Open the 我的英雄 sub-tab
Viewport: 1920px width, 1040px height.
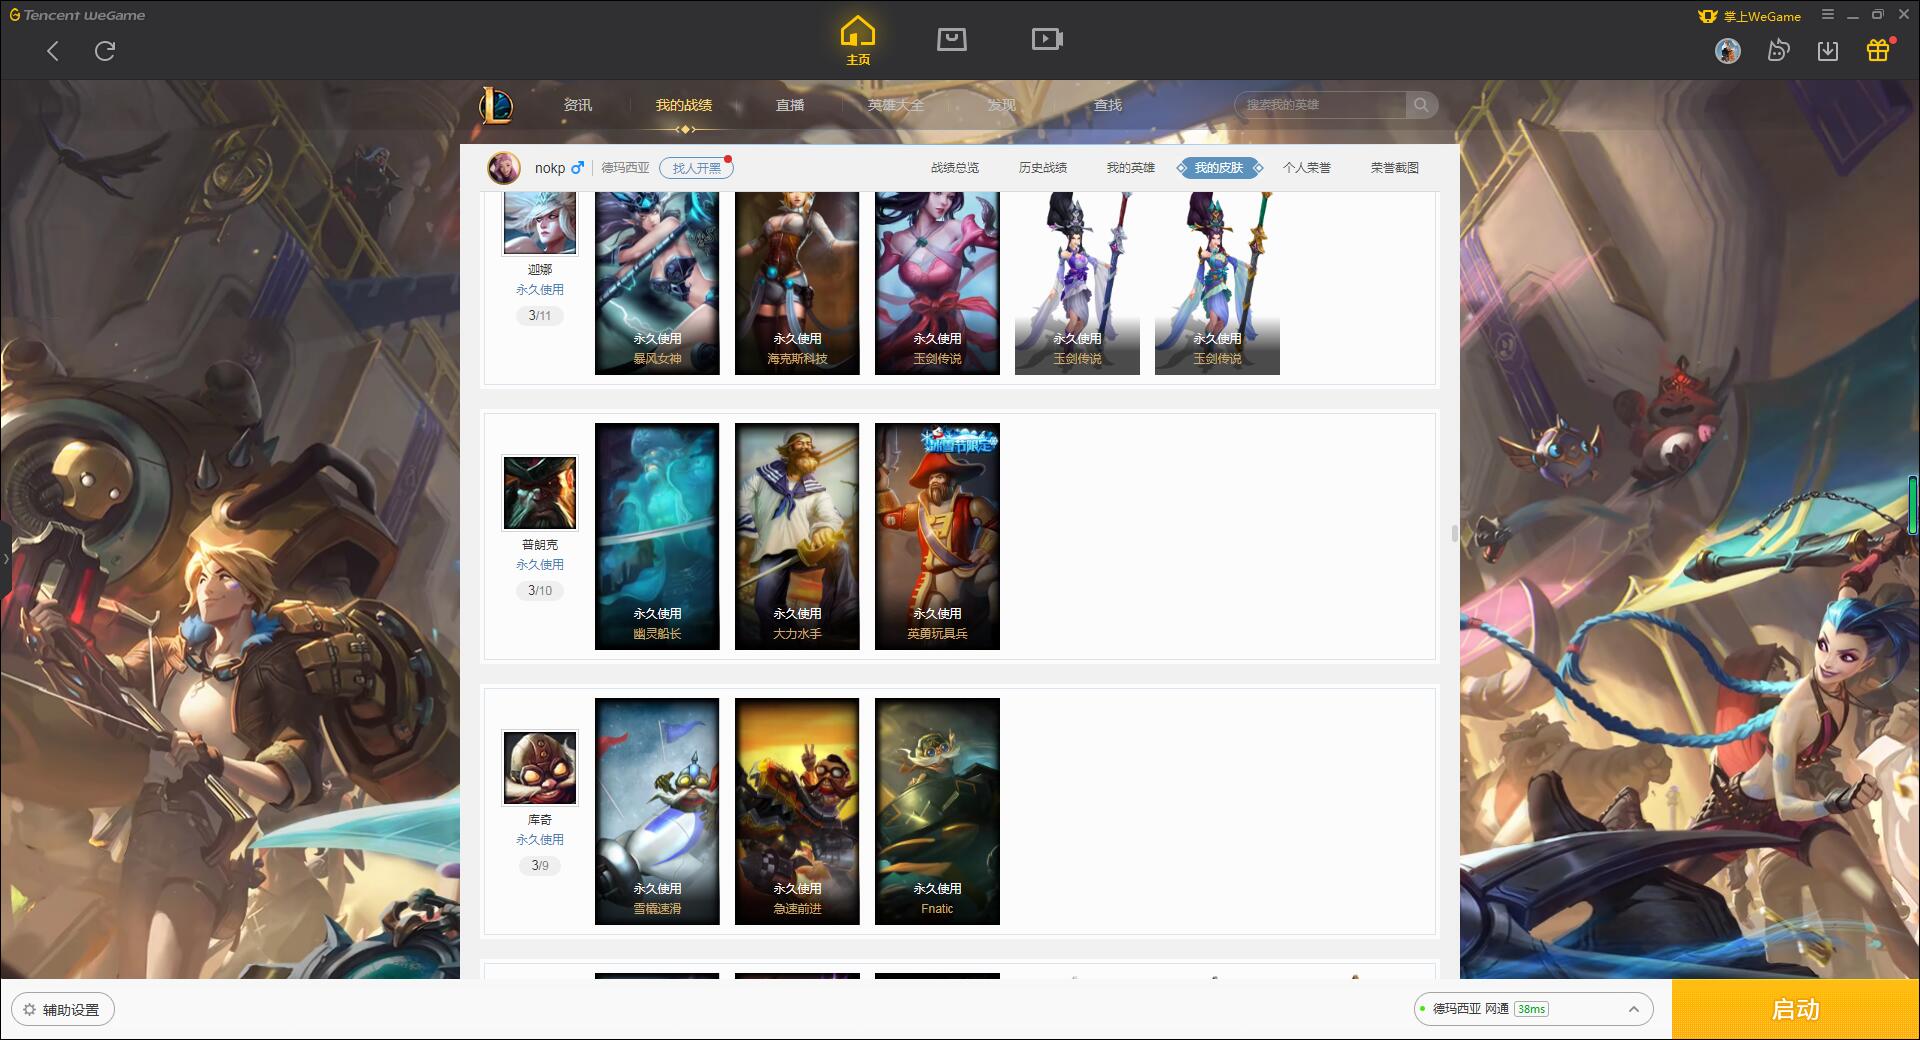pos(1131,168)
